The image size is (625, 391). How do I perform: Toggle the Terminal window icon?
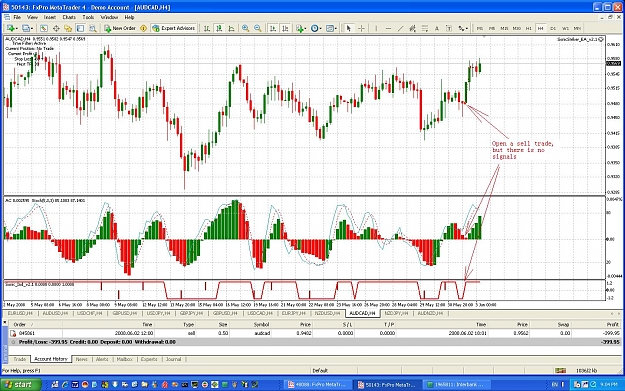click(81, 28)
